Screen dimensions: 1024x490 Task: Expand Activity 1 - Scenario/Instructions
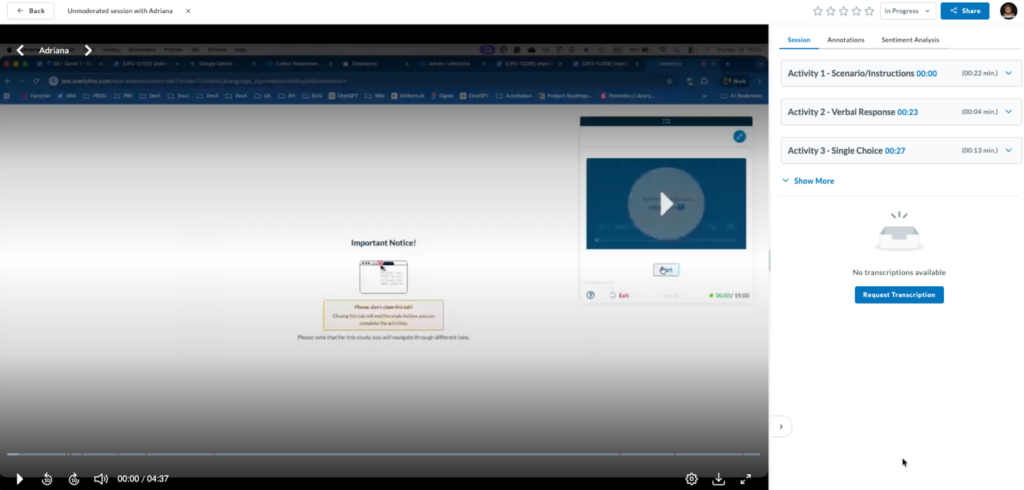click(x=1008, y=73)
